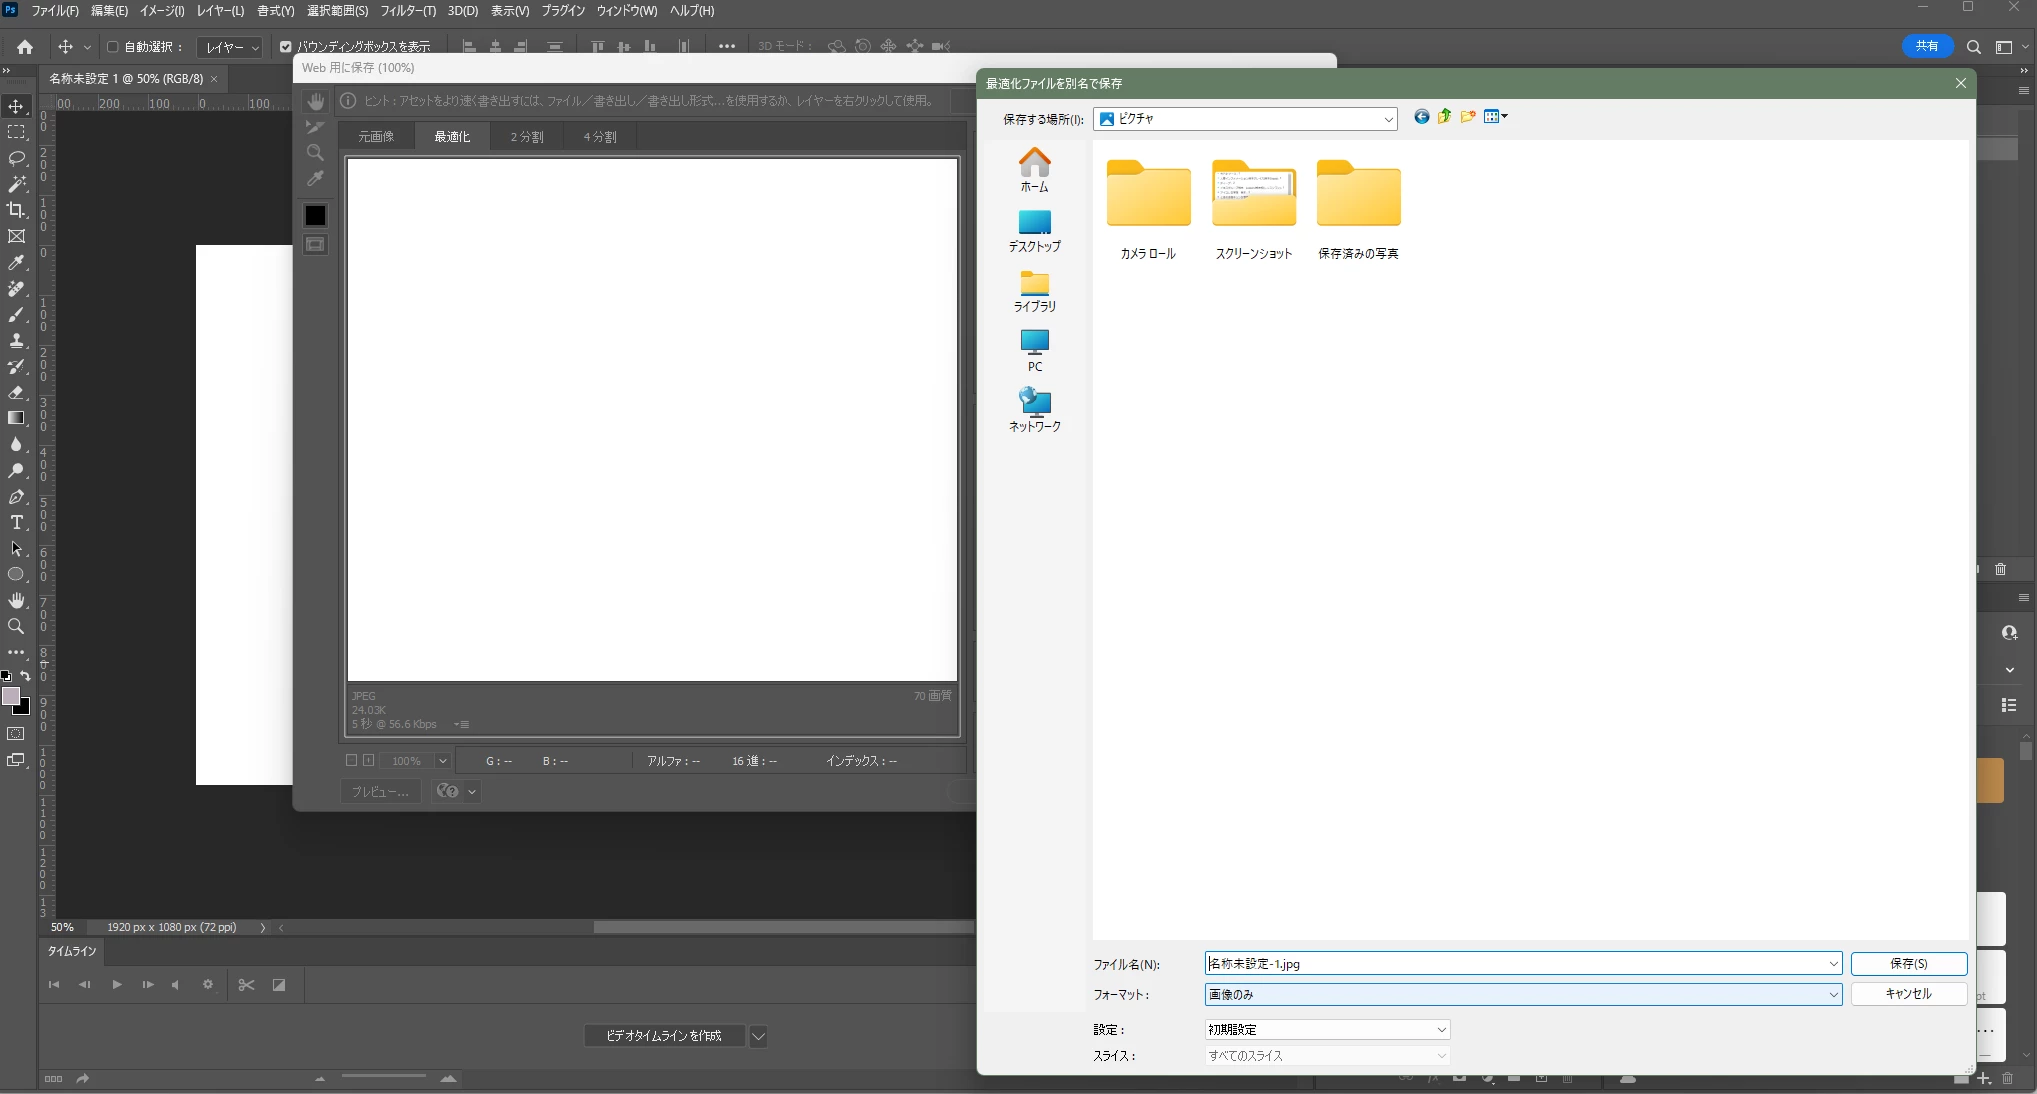Click the foreground color swatch

tap(11, 696)
